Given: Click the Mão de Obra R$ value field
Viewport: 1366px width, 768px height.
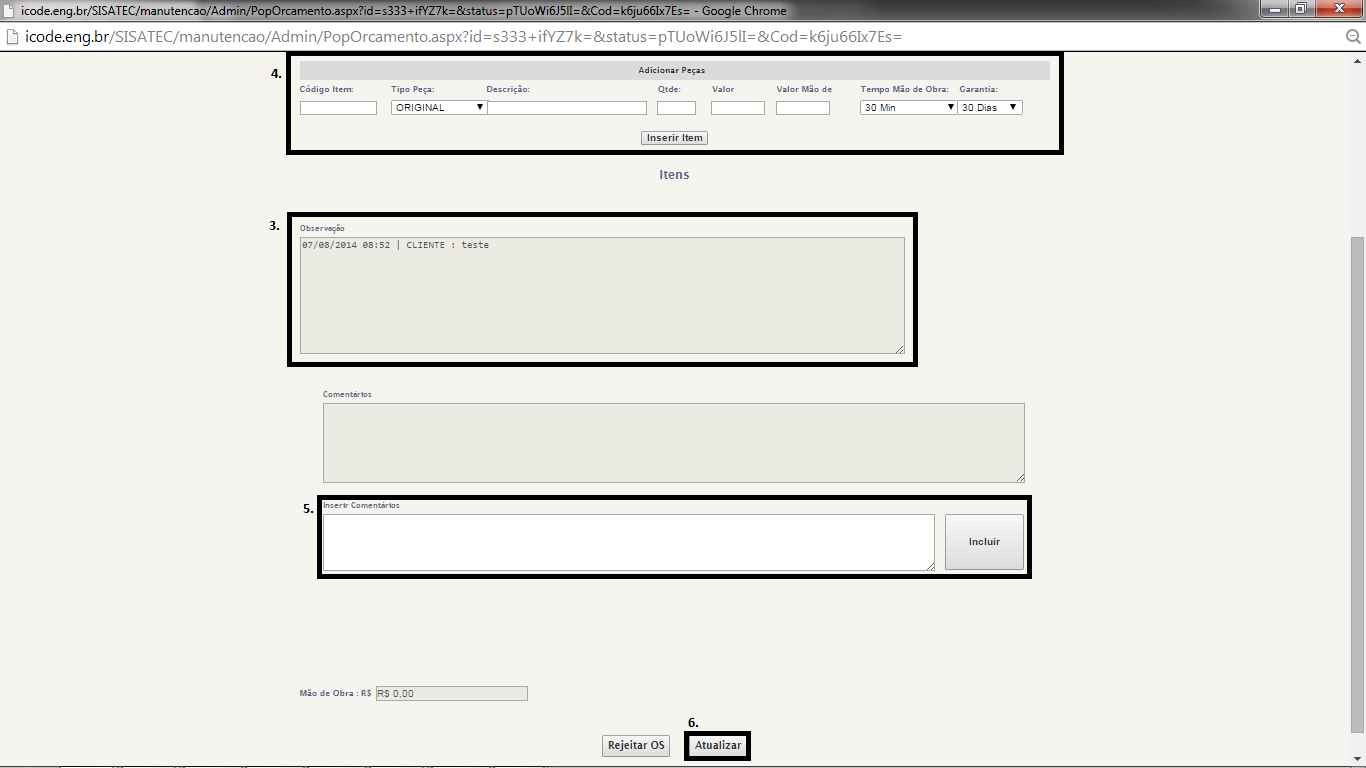Looking at the screenshot, I should click(x=451, y=694).
